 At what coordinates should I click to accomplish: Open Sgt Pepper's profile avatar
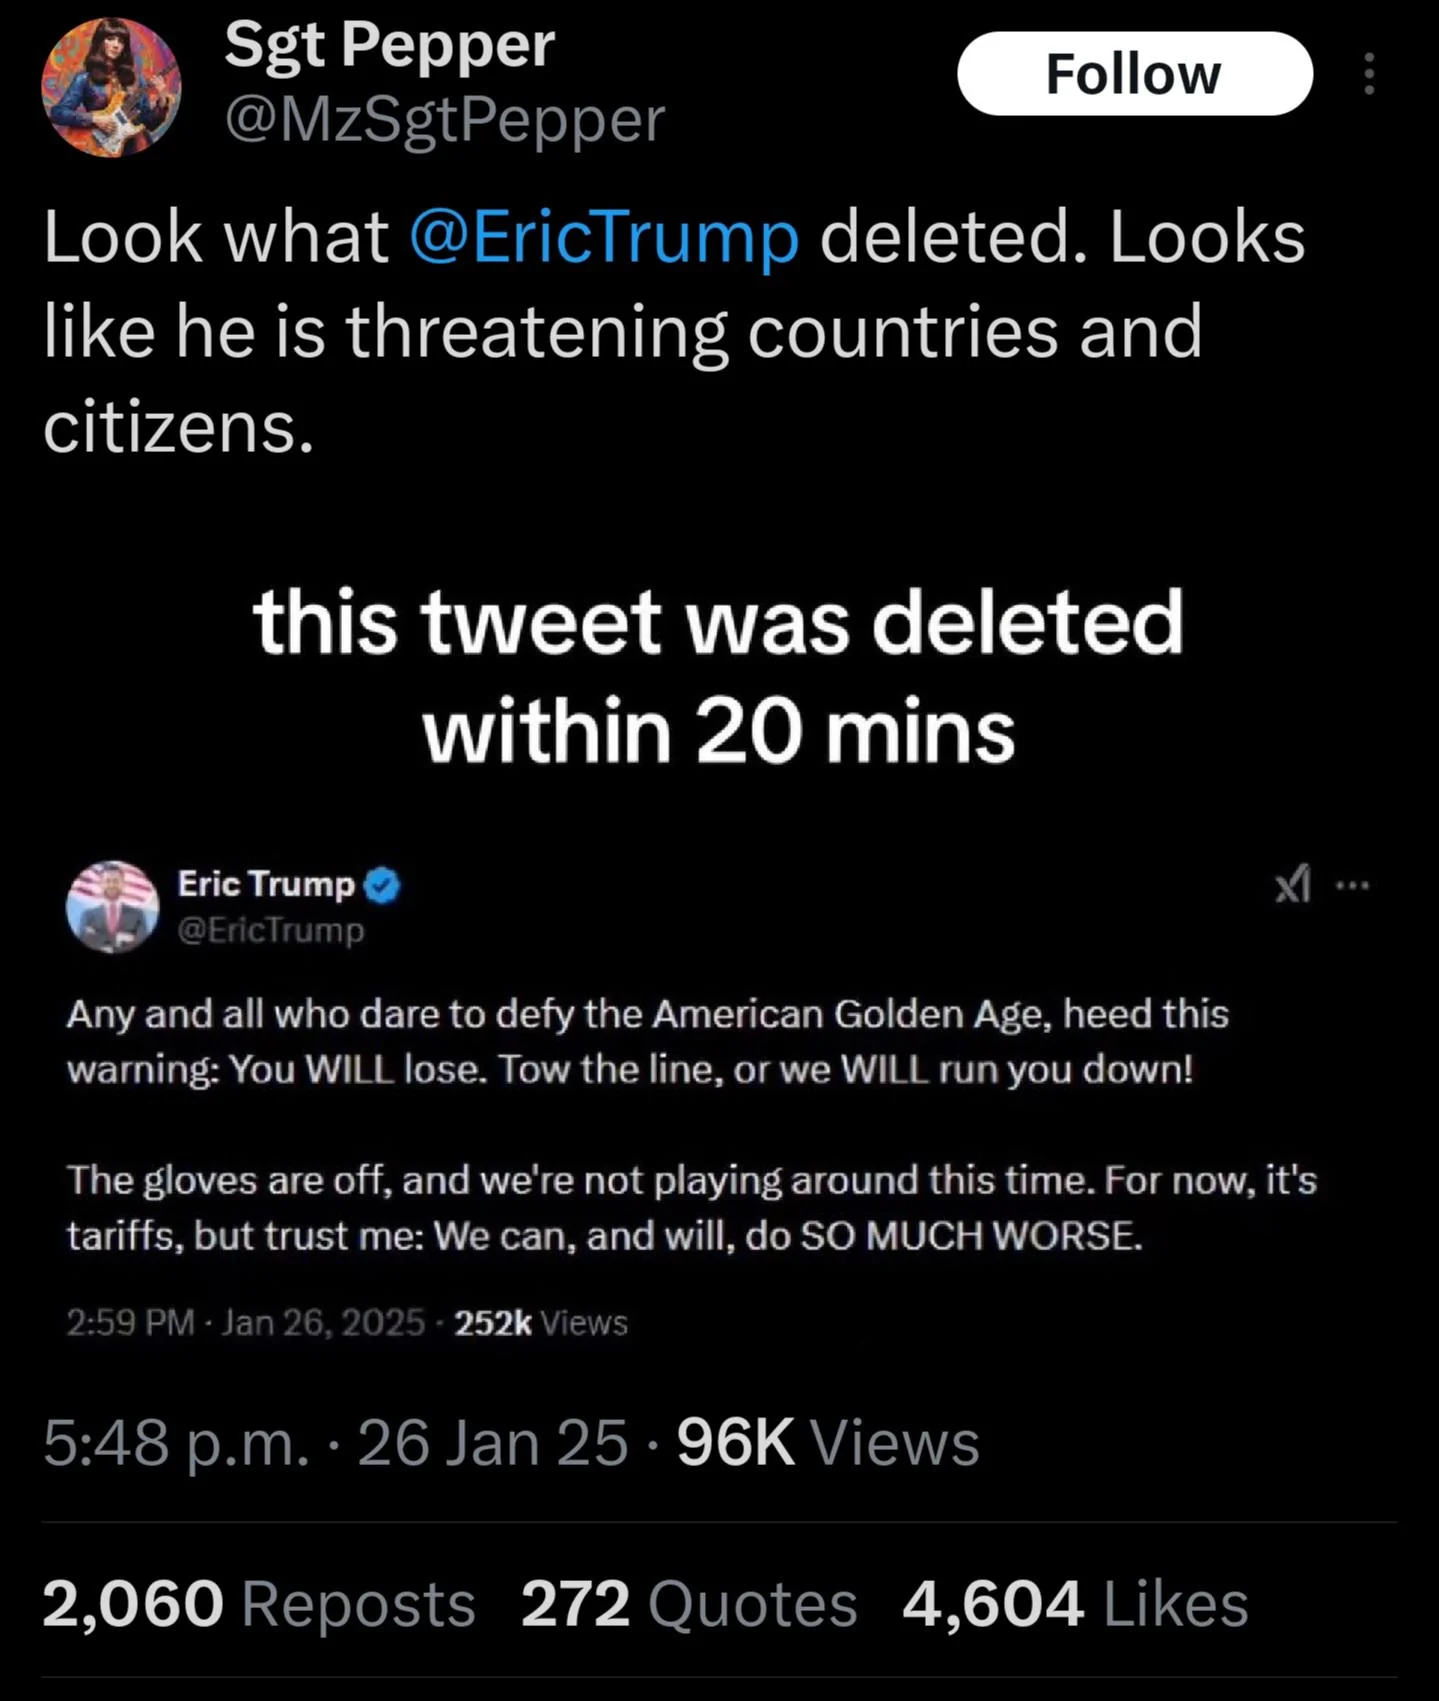(111, 87)
